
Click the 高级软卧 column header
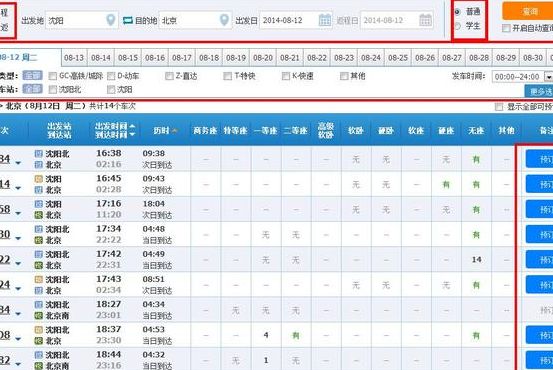tap(326, 131)
